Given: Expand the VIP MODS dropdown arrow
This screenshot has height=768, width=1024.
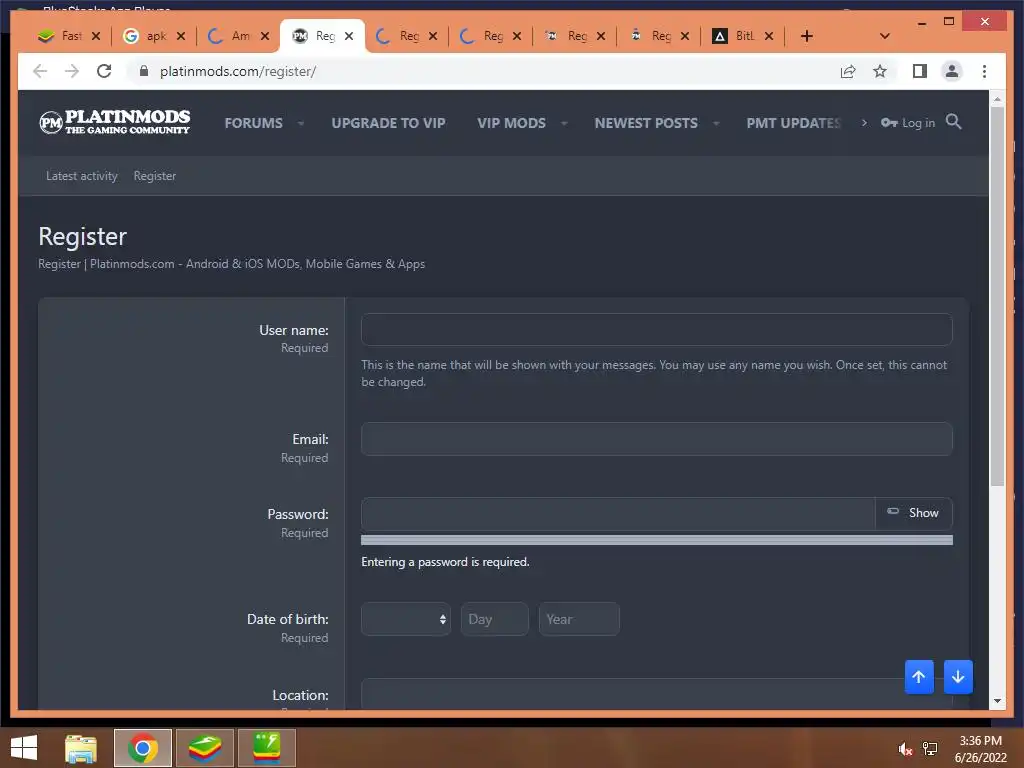Looking at the screenshot, I should (564, 123).
